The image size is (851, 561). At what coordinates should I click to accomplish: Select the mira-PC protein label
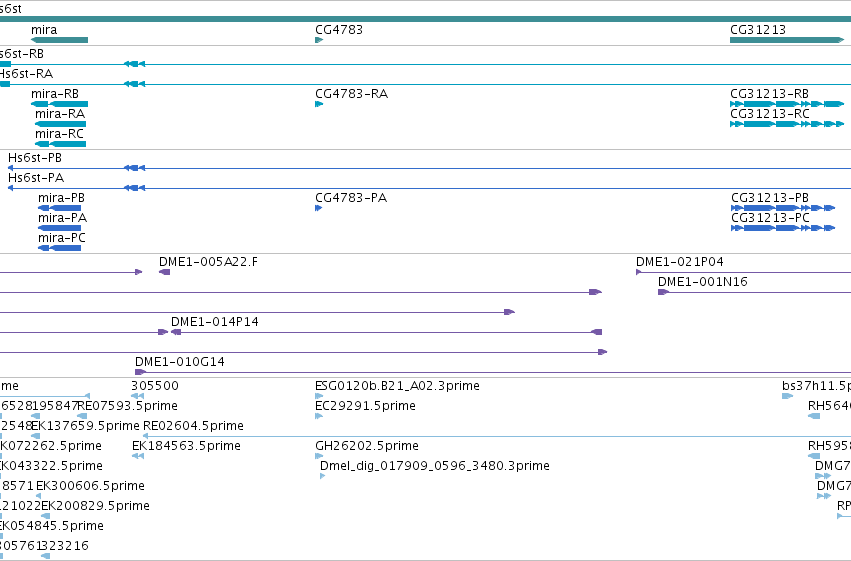point(62,238)
